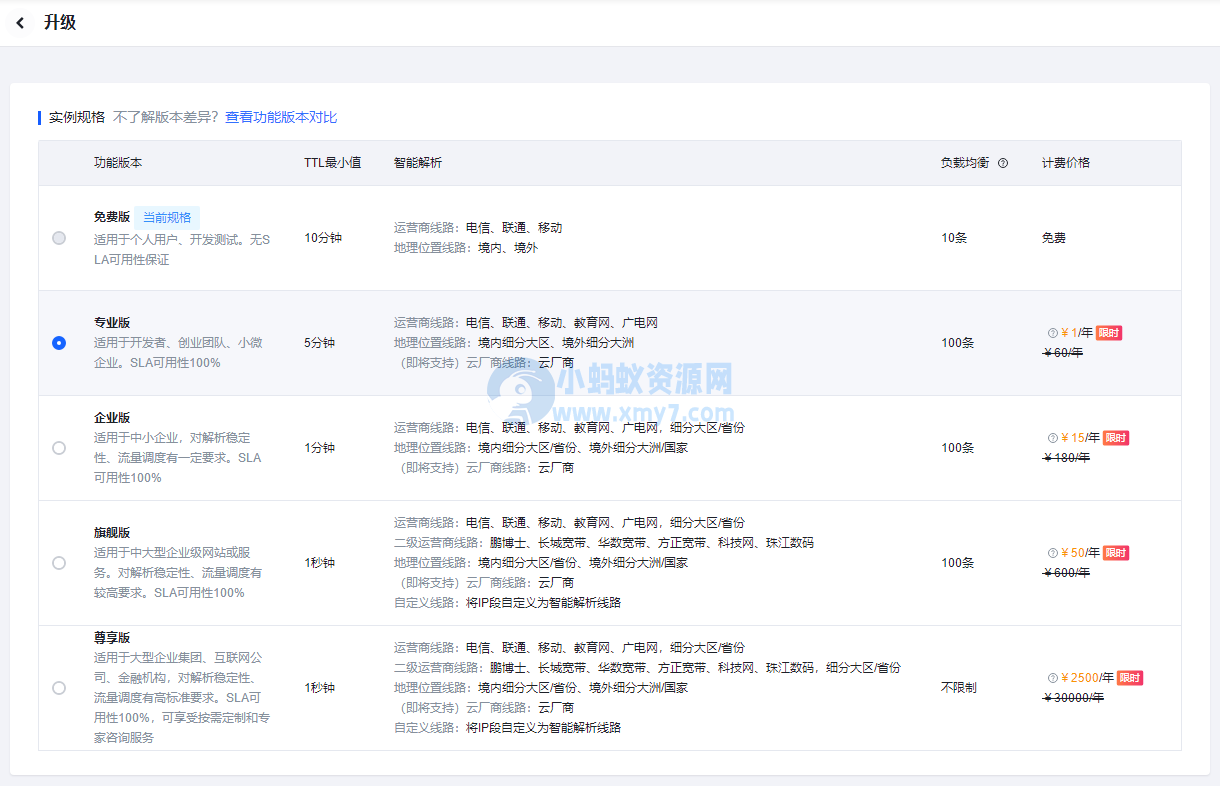Choose the 企业版 radio button

click(x=59, y=448)
